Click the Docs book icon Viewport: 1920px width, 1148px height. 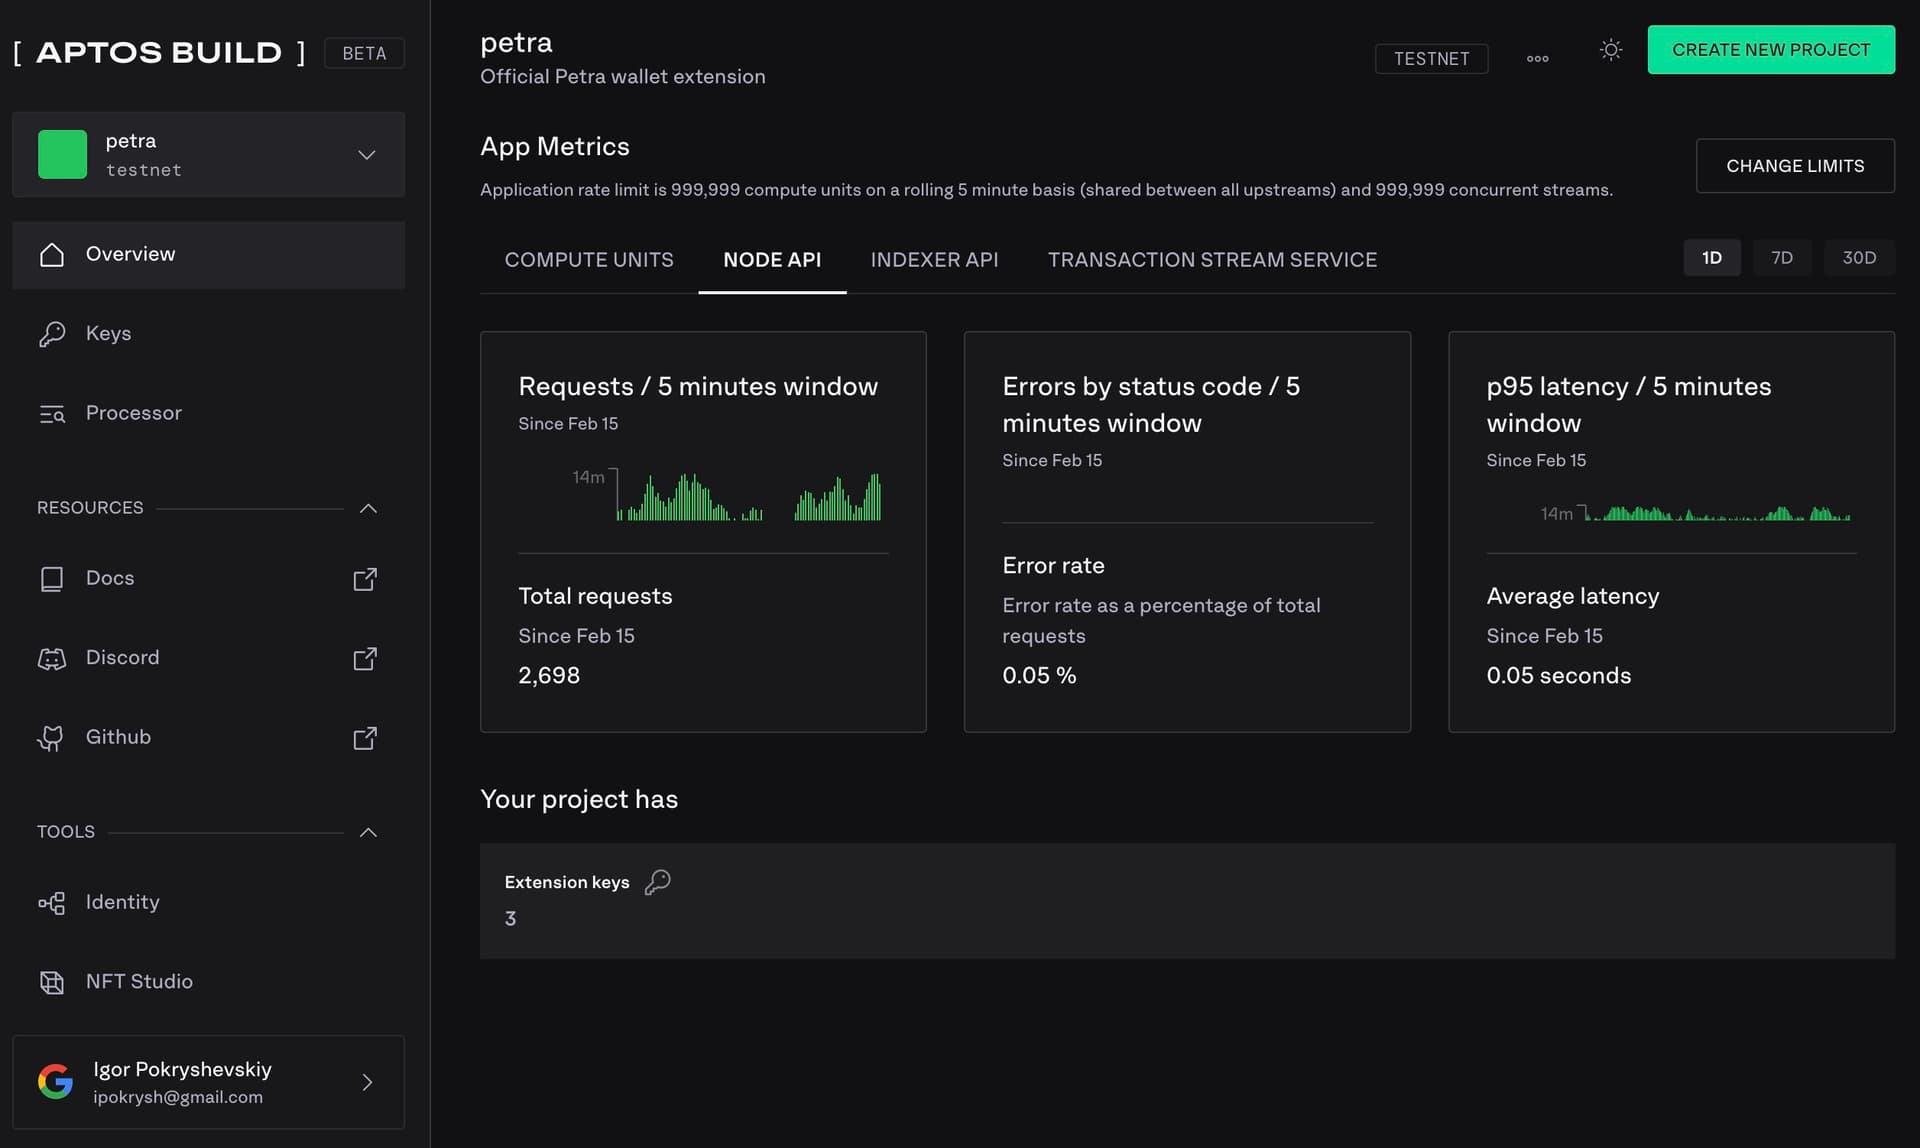(52, 579)
